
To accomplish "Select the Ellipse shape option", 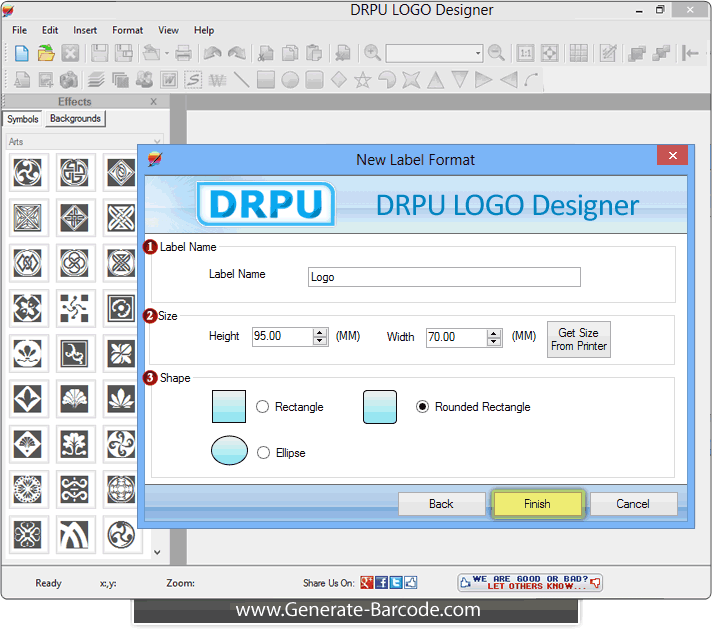I will (263, 453).
